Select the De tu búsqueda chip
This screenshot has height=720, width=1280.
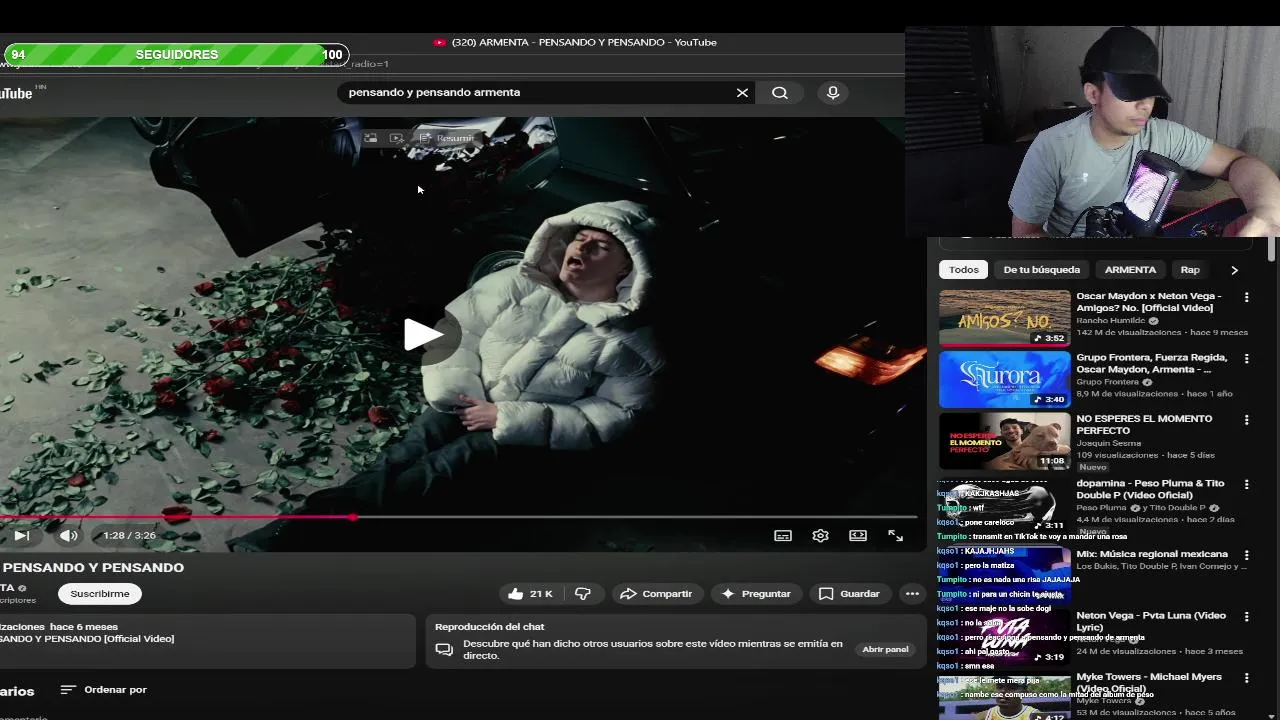pyautogui.click(x=1042, y=270)
